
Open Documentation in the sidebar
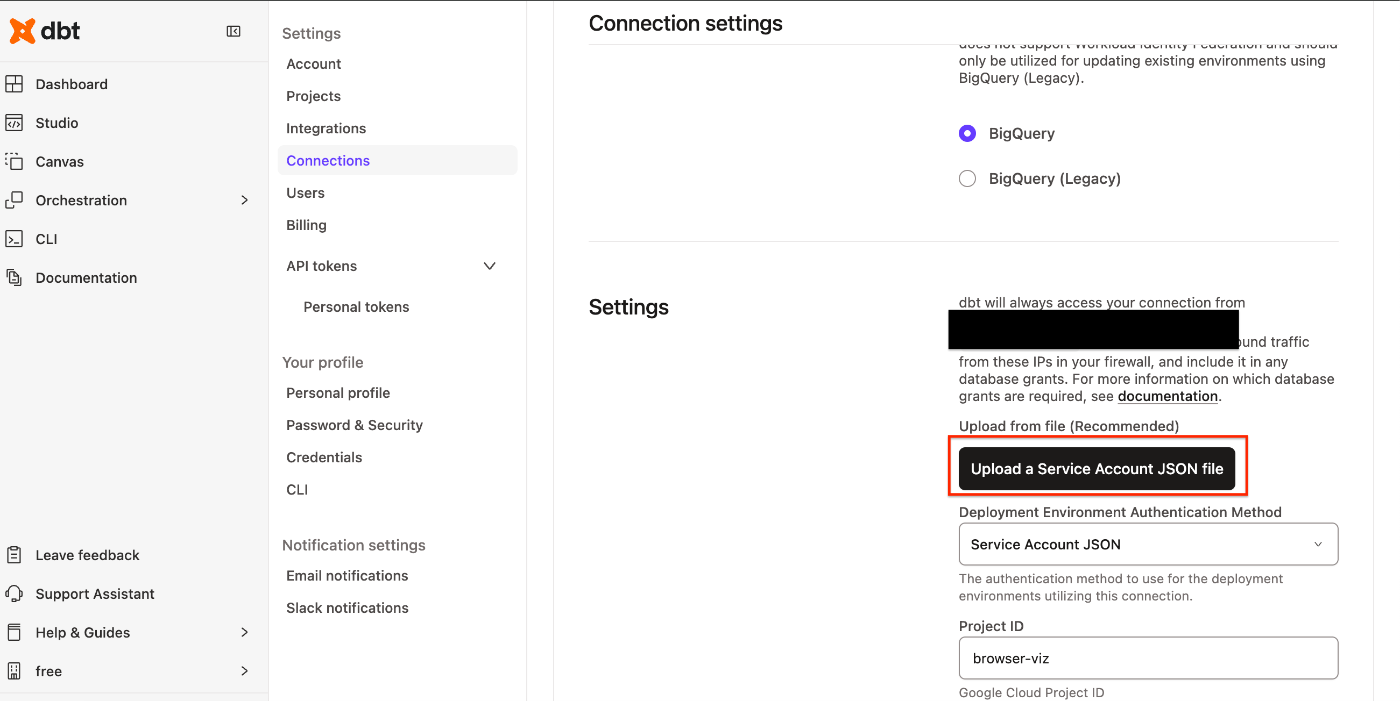(87, 278)
